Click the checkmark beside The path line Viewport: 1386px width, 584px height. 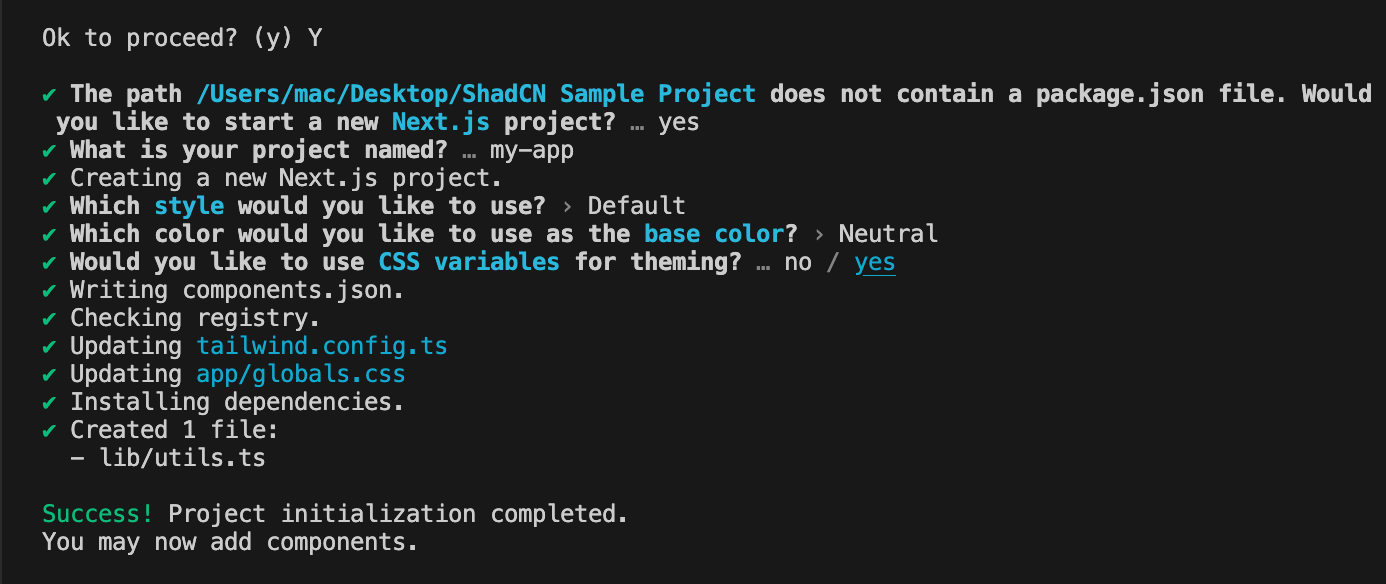point(49,94)
